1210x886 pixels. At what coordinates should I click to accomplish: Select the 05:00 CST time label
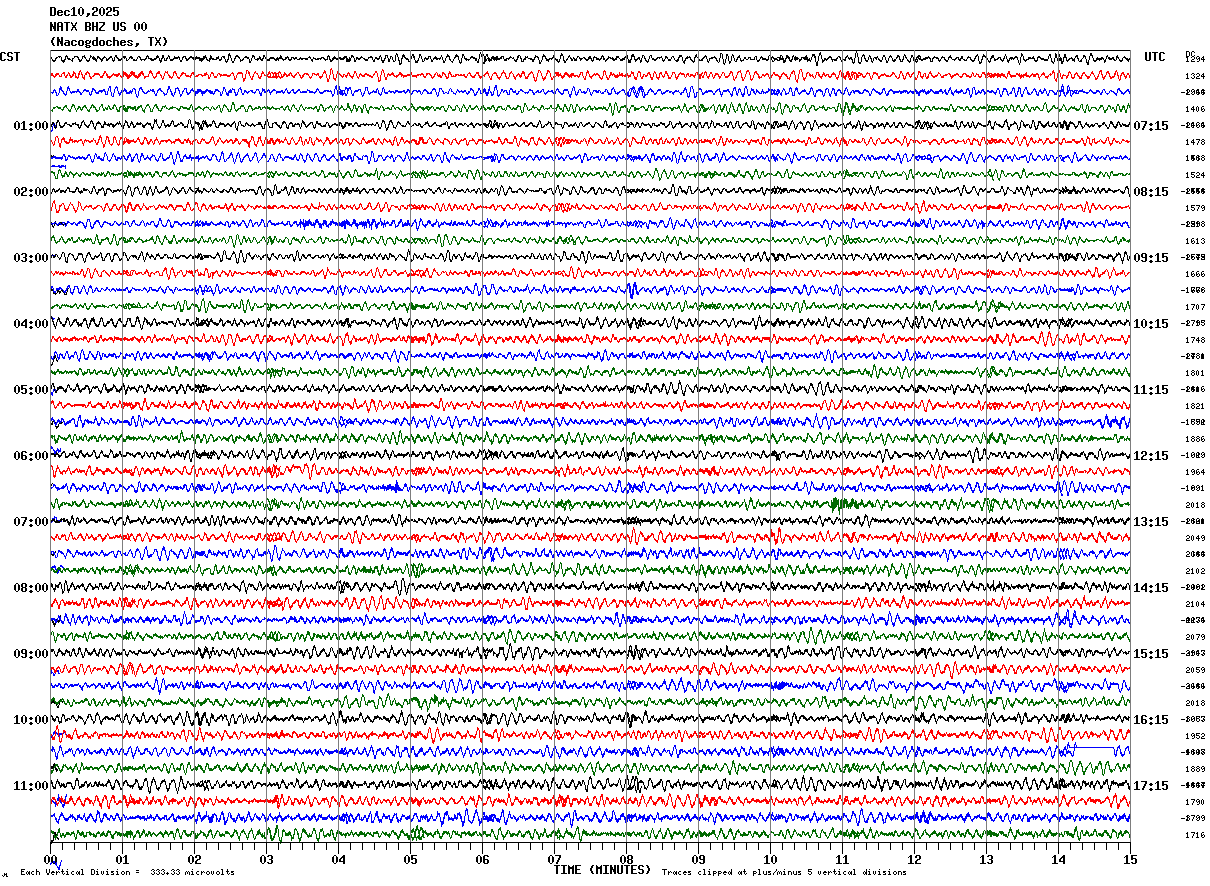pyautogui.click(x=31, y=390)
